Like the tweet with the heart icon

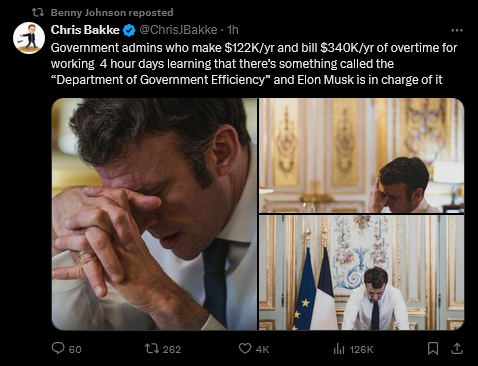point(245,349)
